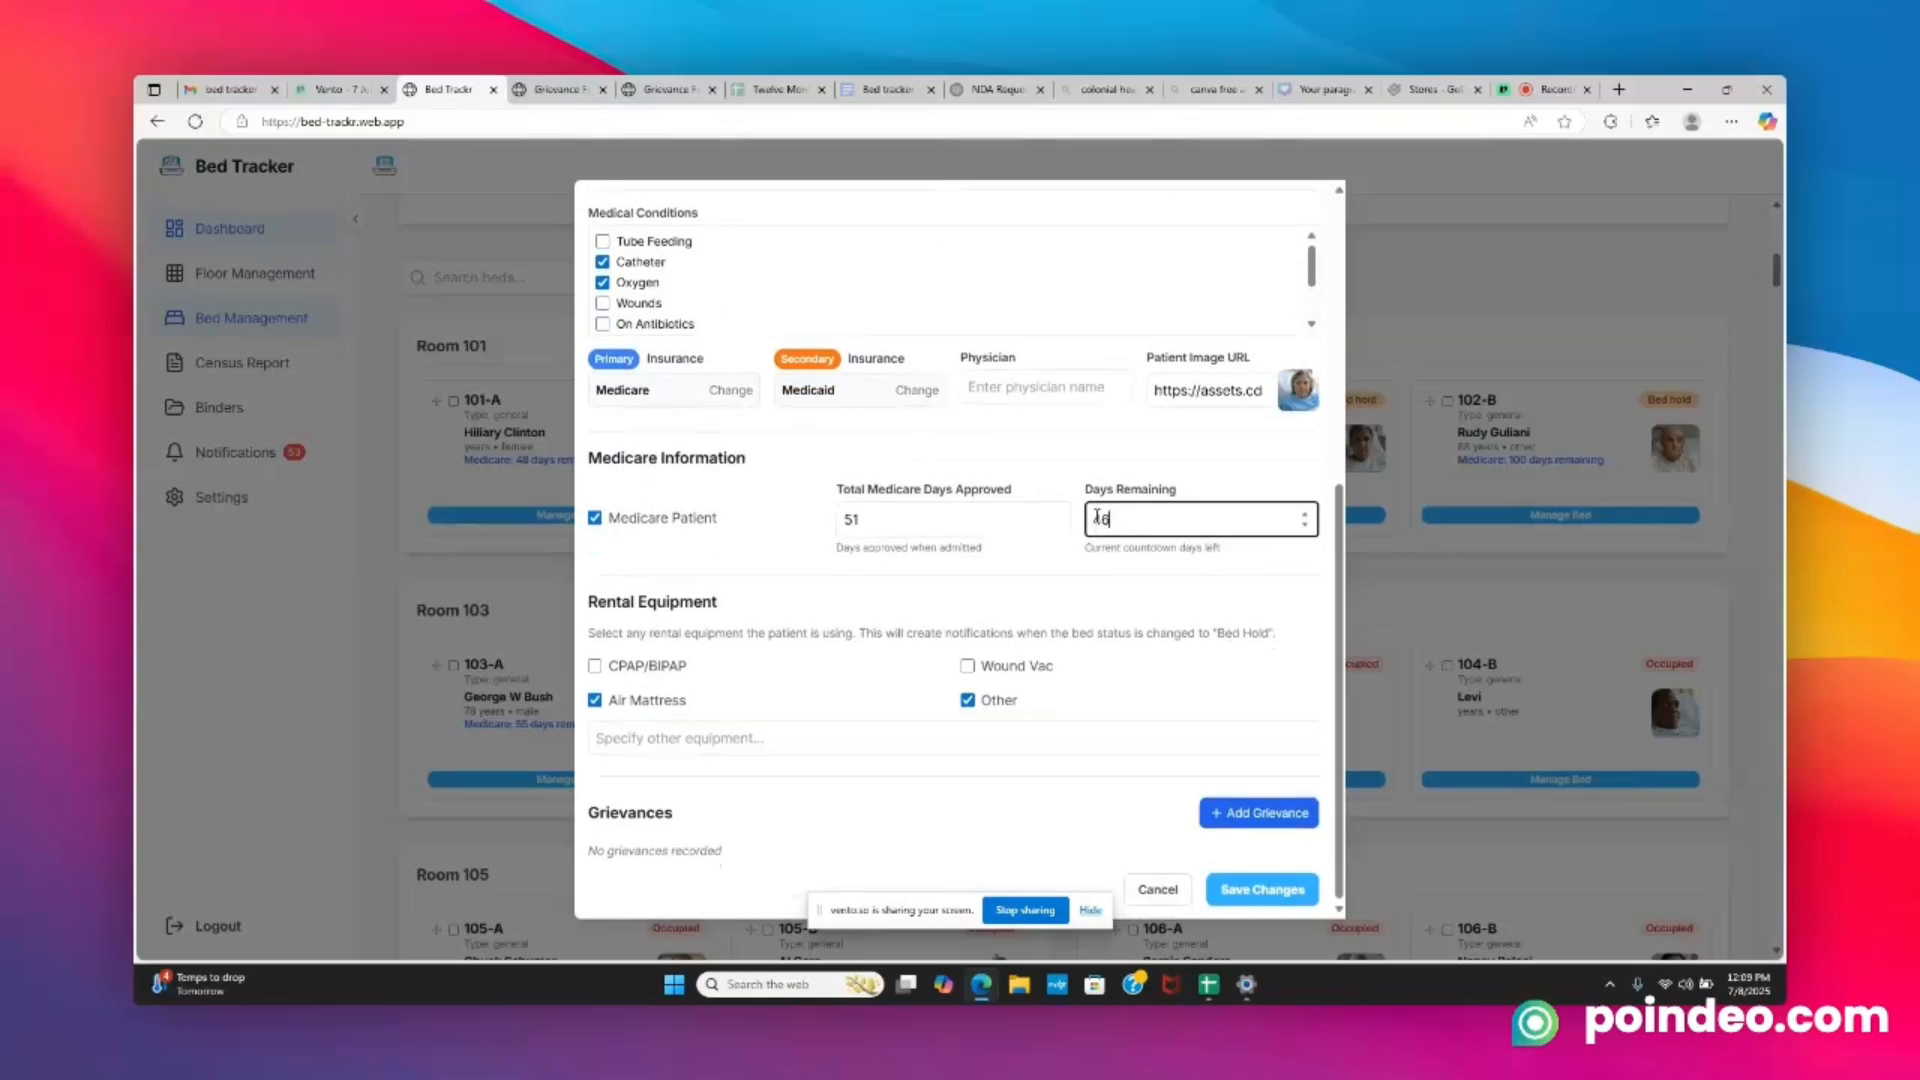Select the Floor Management grid icon

174,273
